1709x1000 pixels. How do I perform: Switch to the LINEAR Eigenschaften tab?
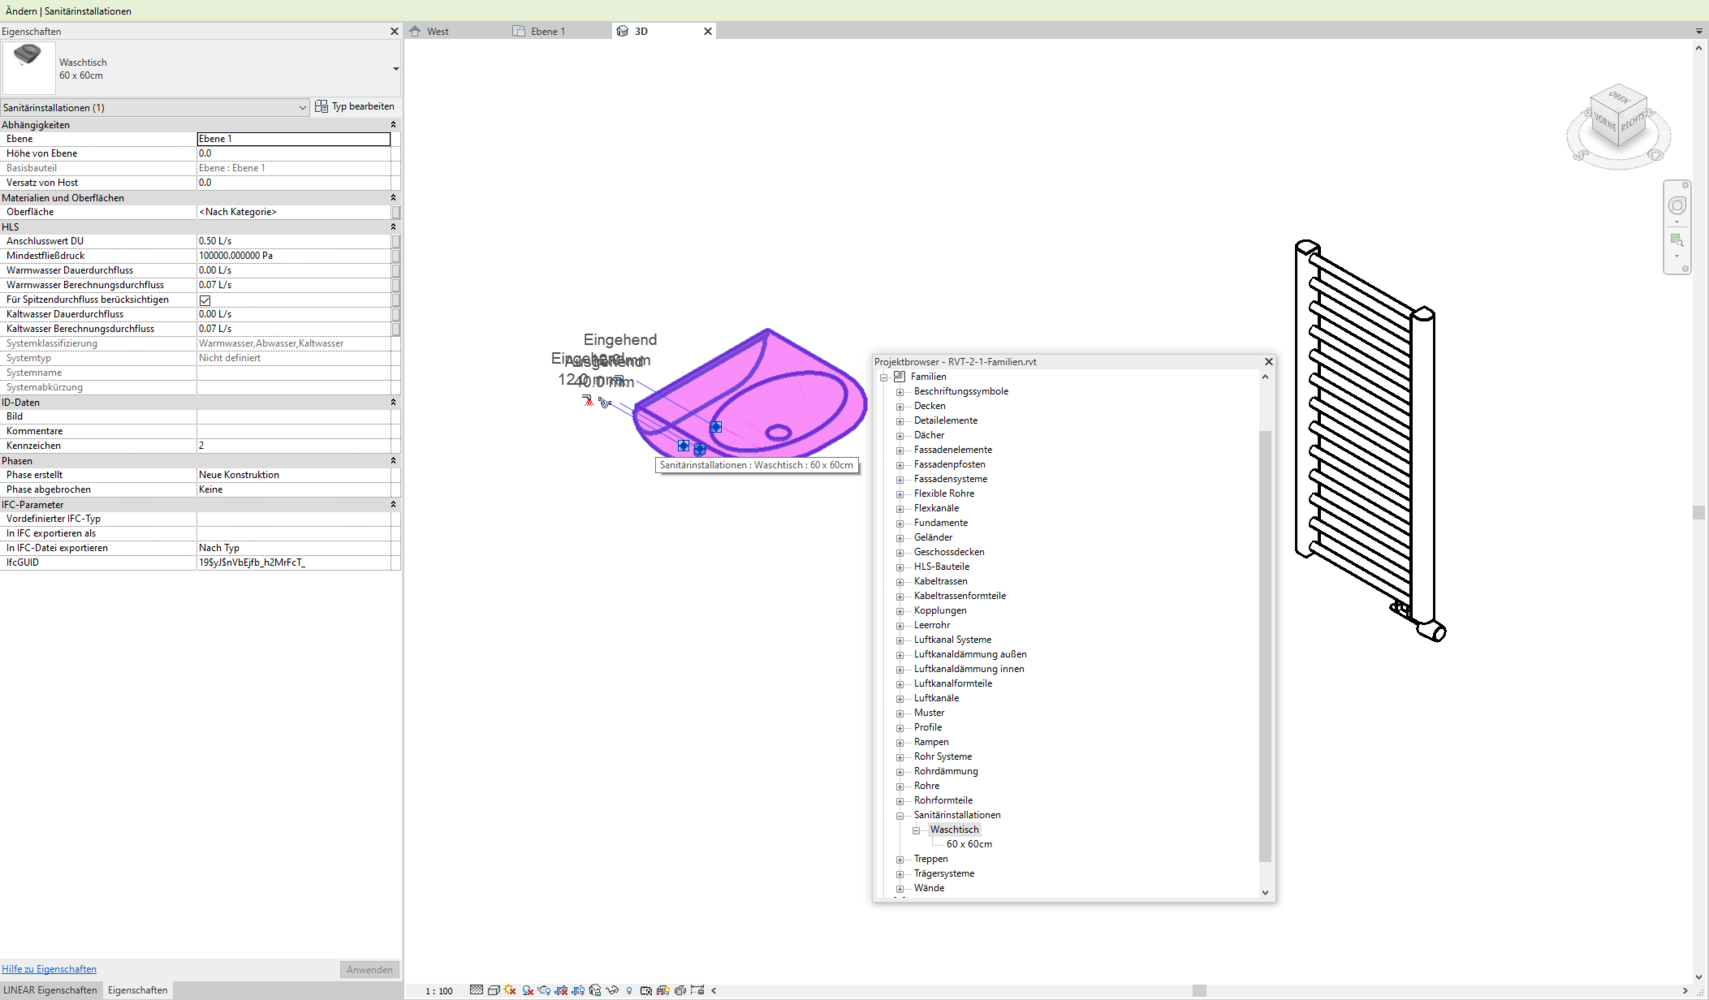[50, 990]
